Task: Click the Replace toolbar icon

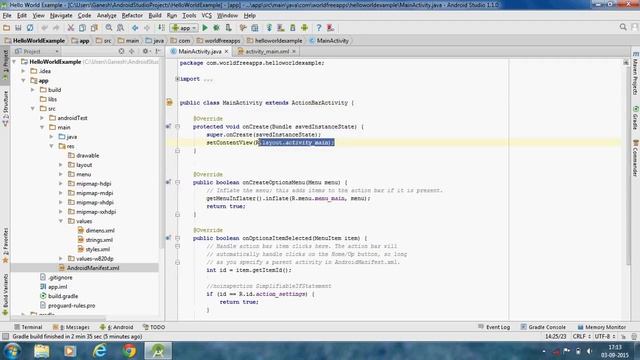Action: tap(120, 28)
